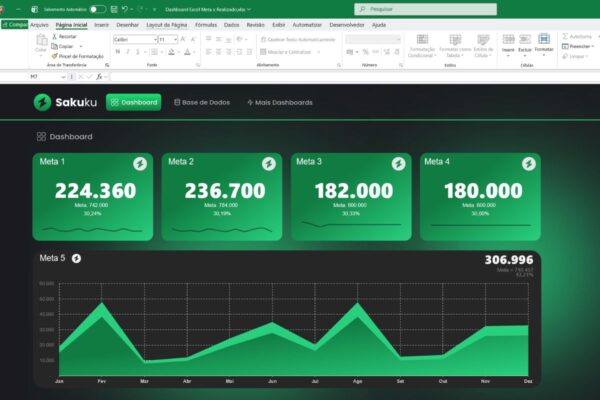600x400 pixels.
Task: Click the Align Left icon
Action: [x=209, y=52]
